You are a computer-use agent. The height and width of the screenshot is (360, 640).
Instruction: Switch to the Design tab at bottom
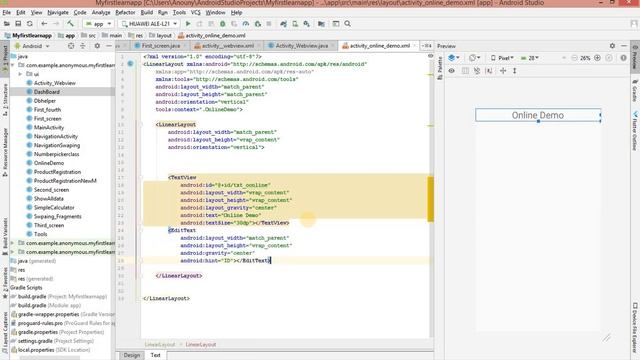coord(131,355)
